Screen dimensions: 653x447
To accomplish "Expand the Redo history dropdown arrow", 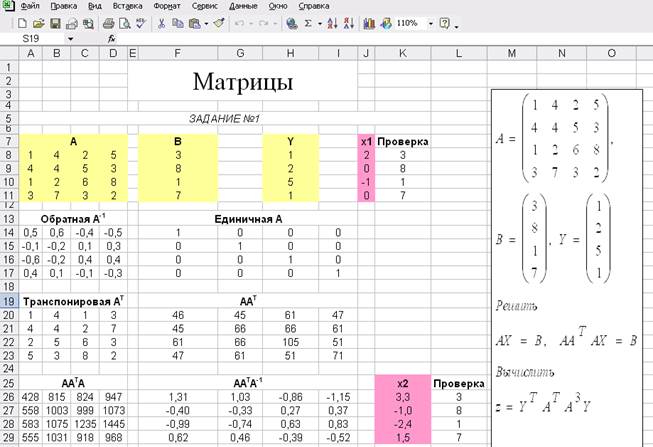I will pos(275,24).
